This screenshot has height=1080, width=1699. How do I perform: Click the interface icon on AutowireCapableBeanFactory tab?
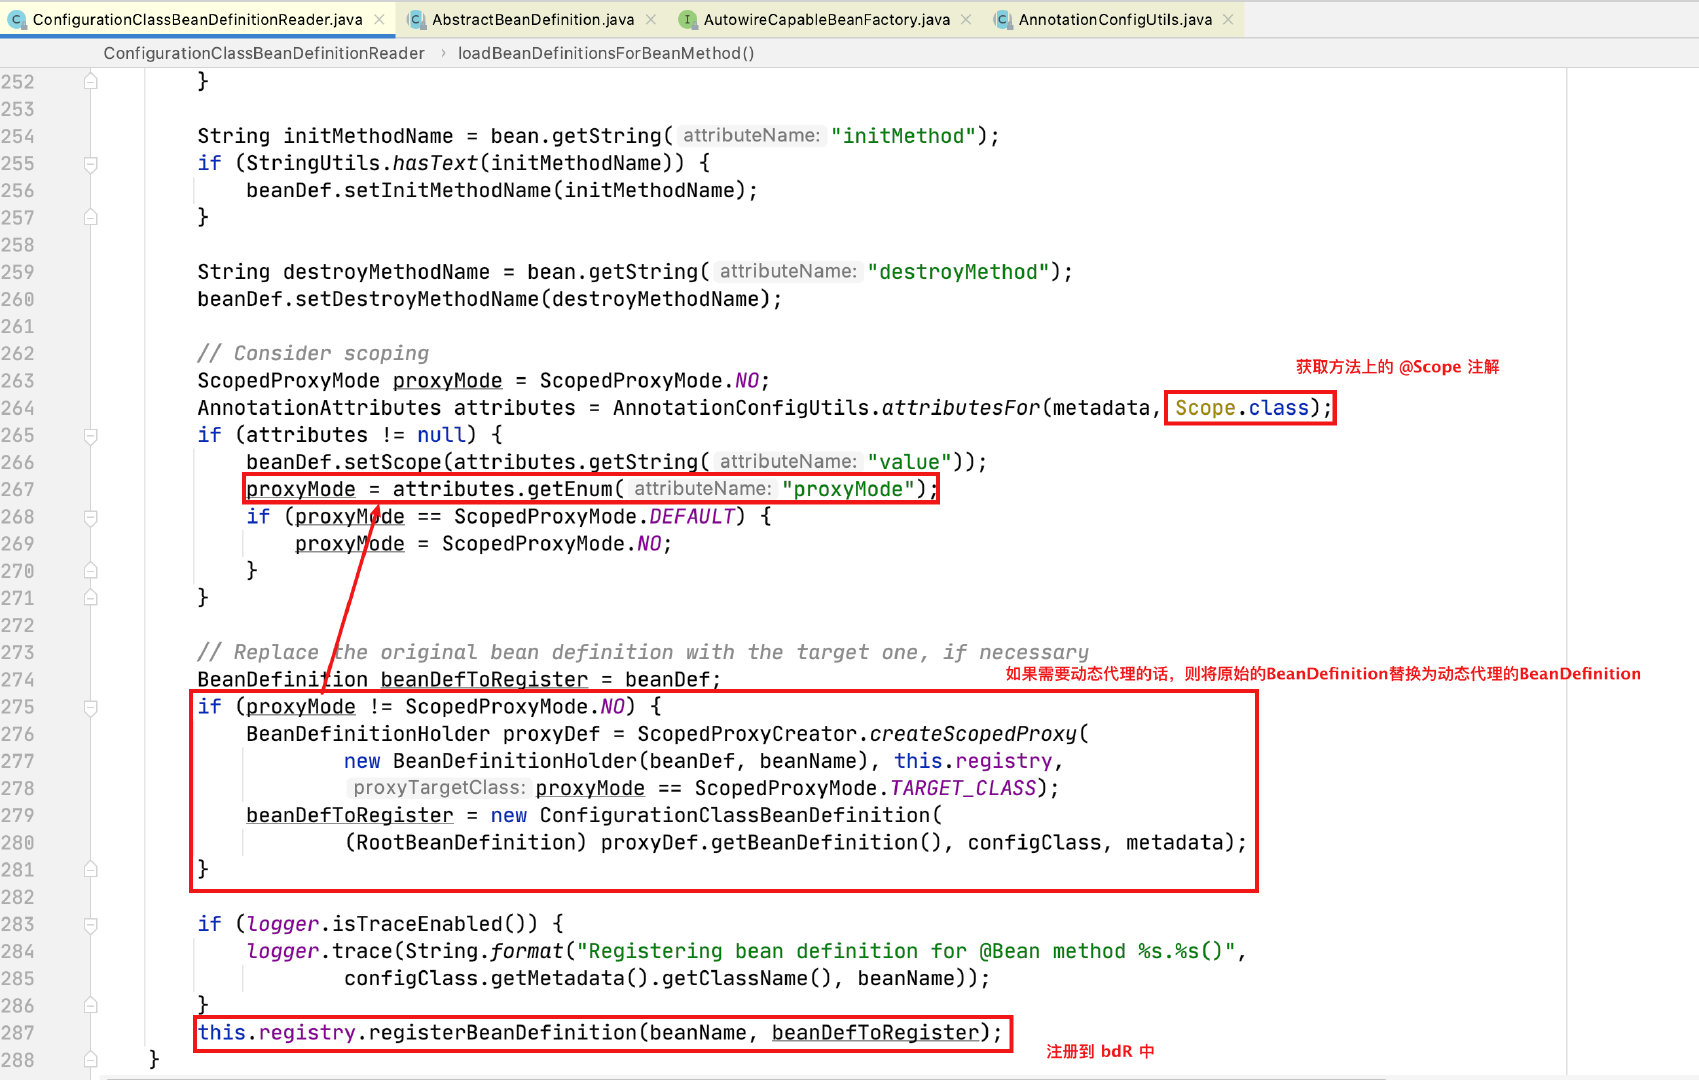688,19
